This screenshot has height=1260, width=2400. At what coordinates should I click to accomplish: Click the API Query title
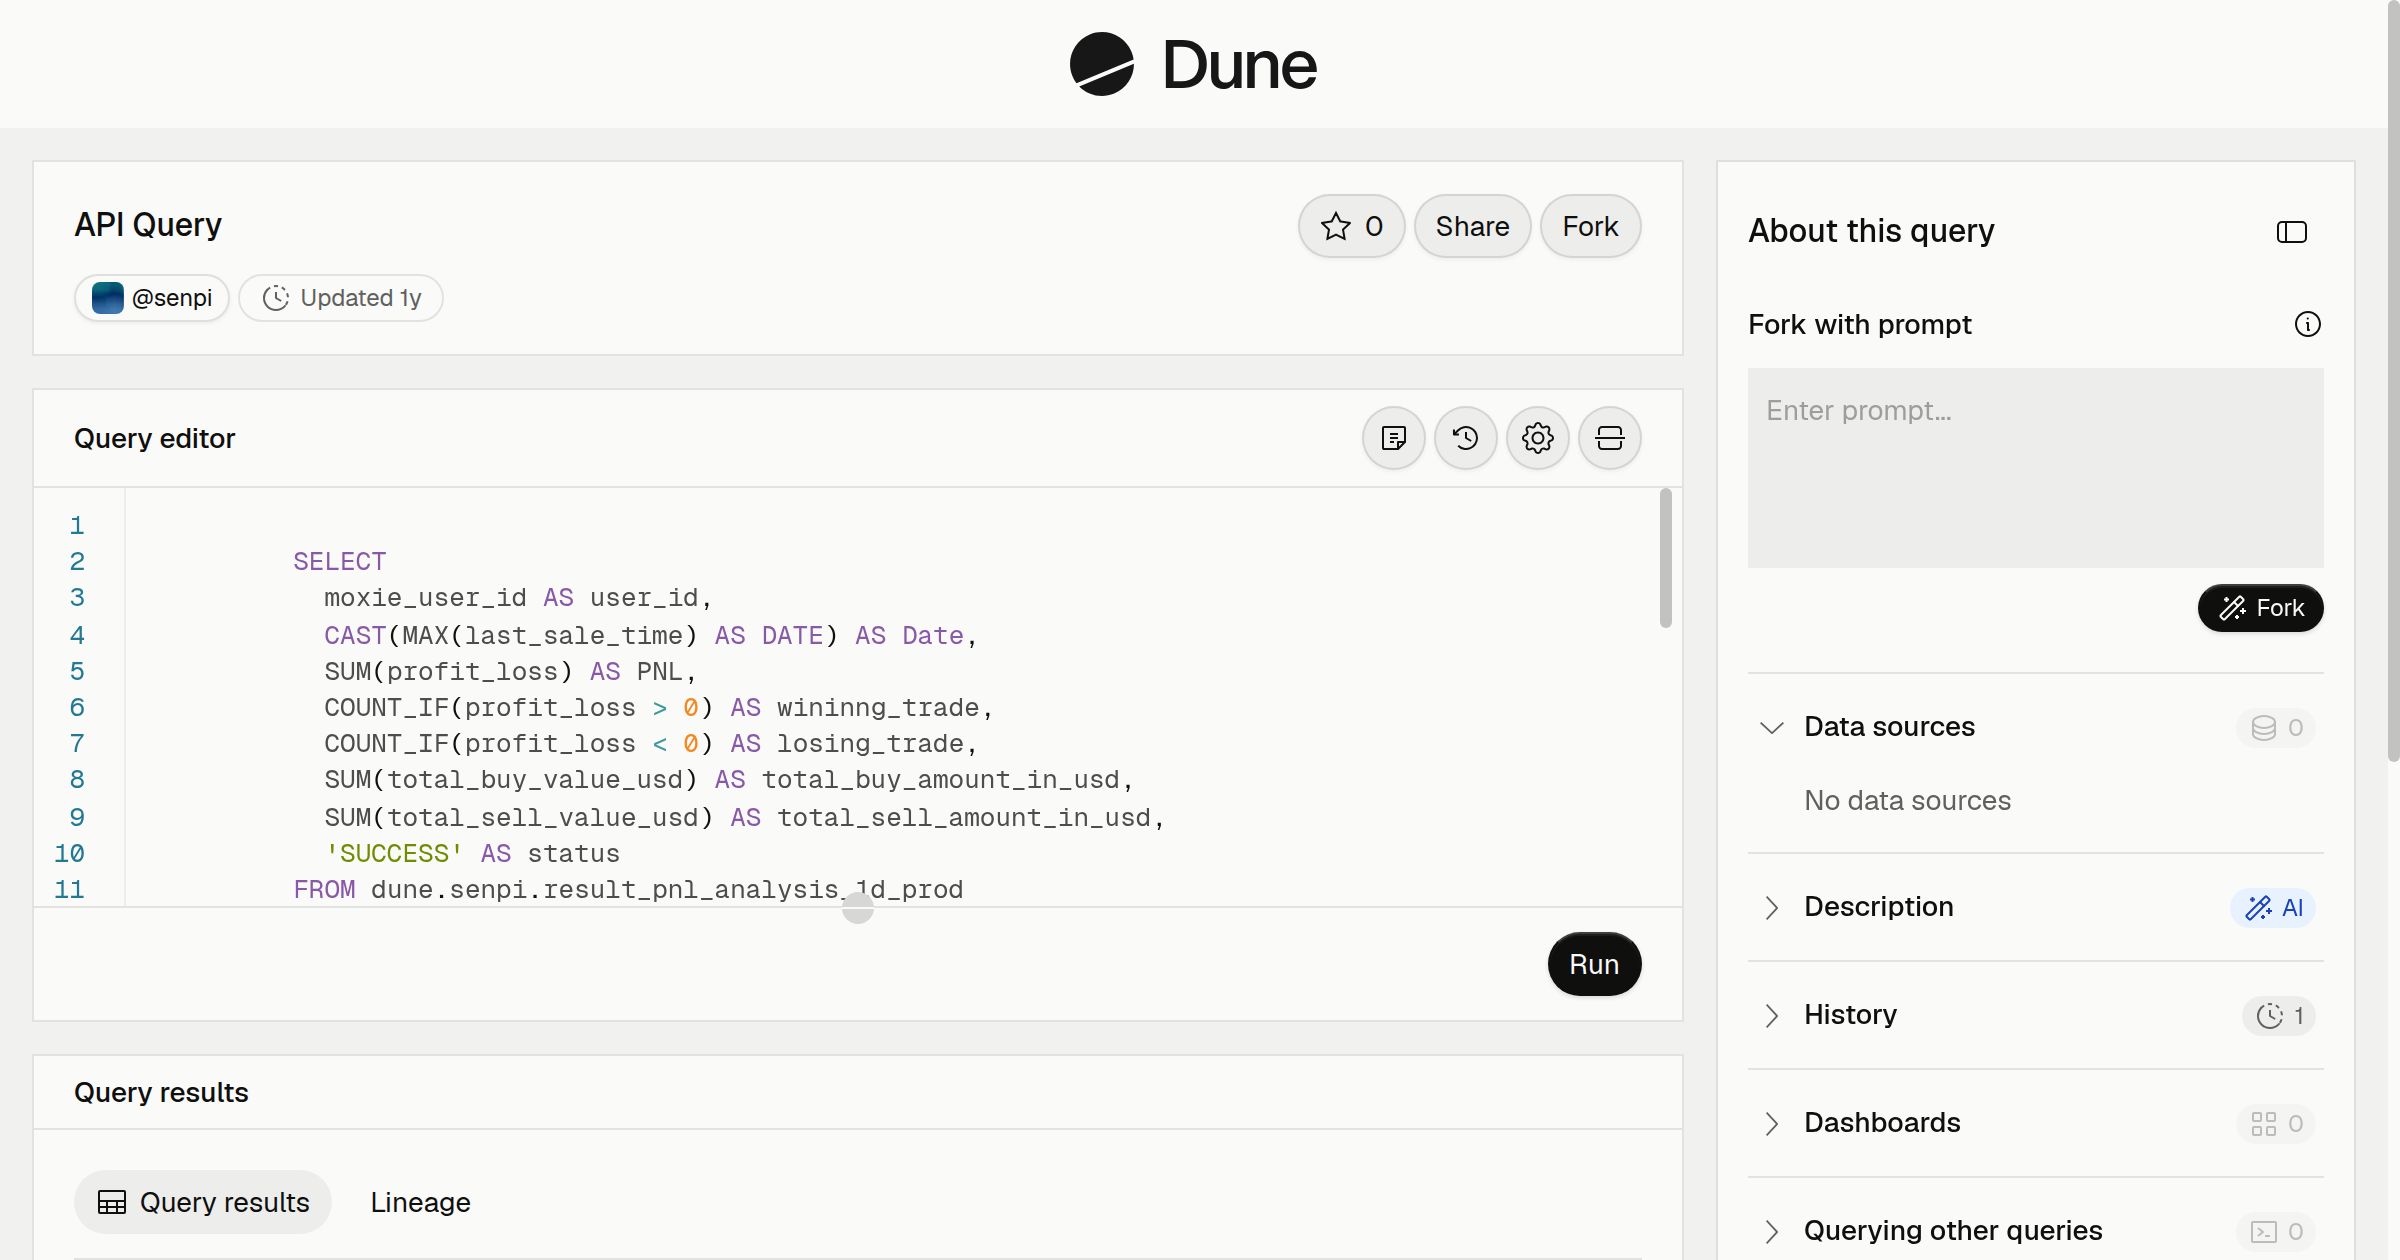point(148,225)
